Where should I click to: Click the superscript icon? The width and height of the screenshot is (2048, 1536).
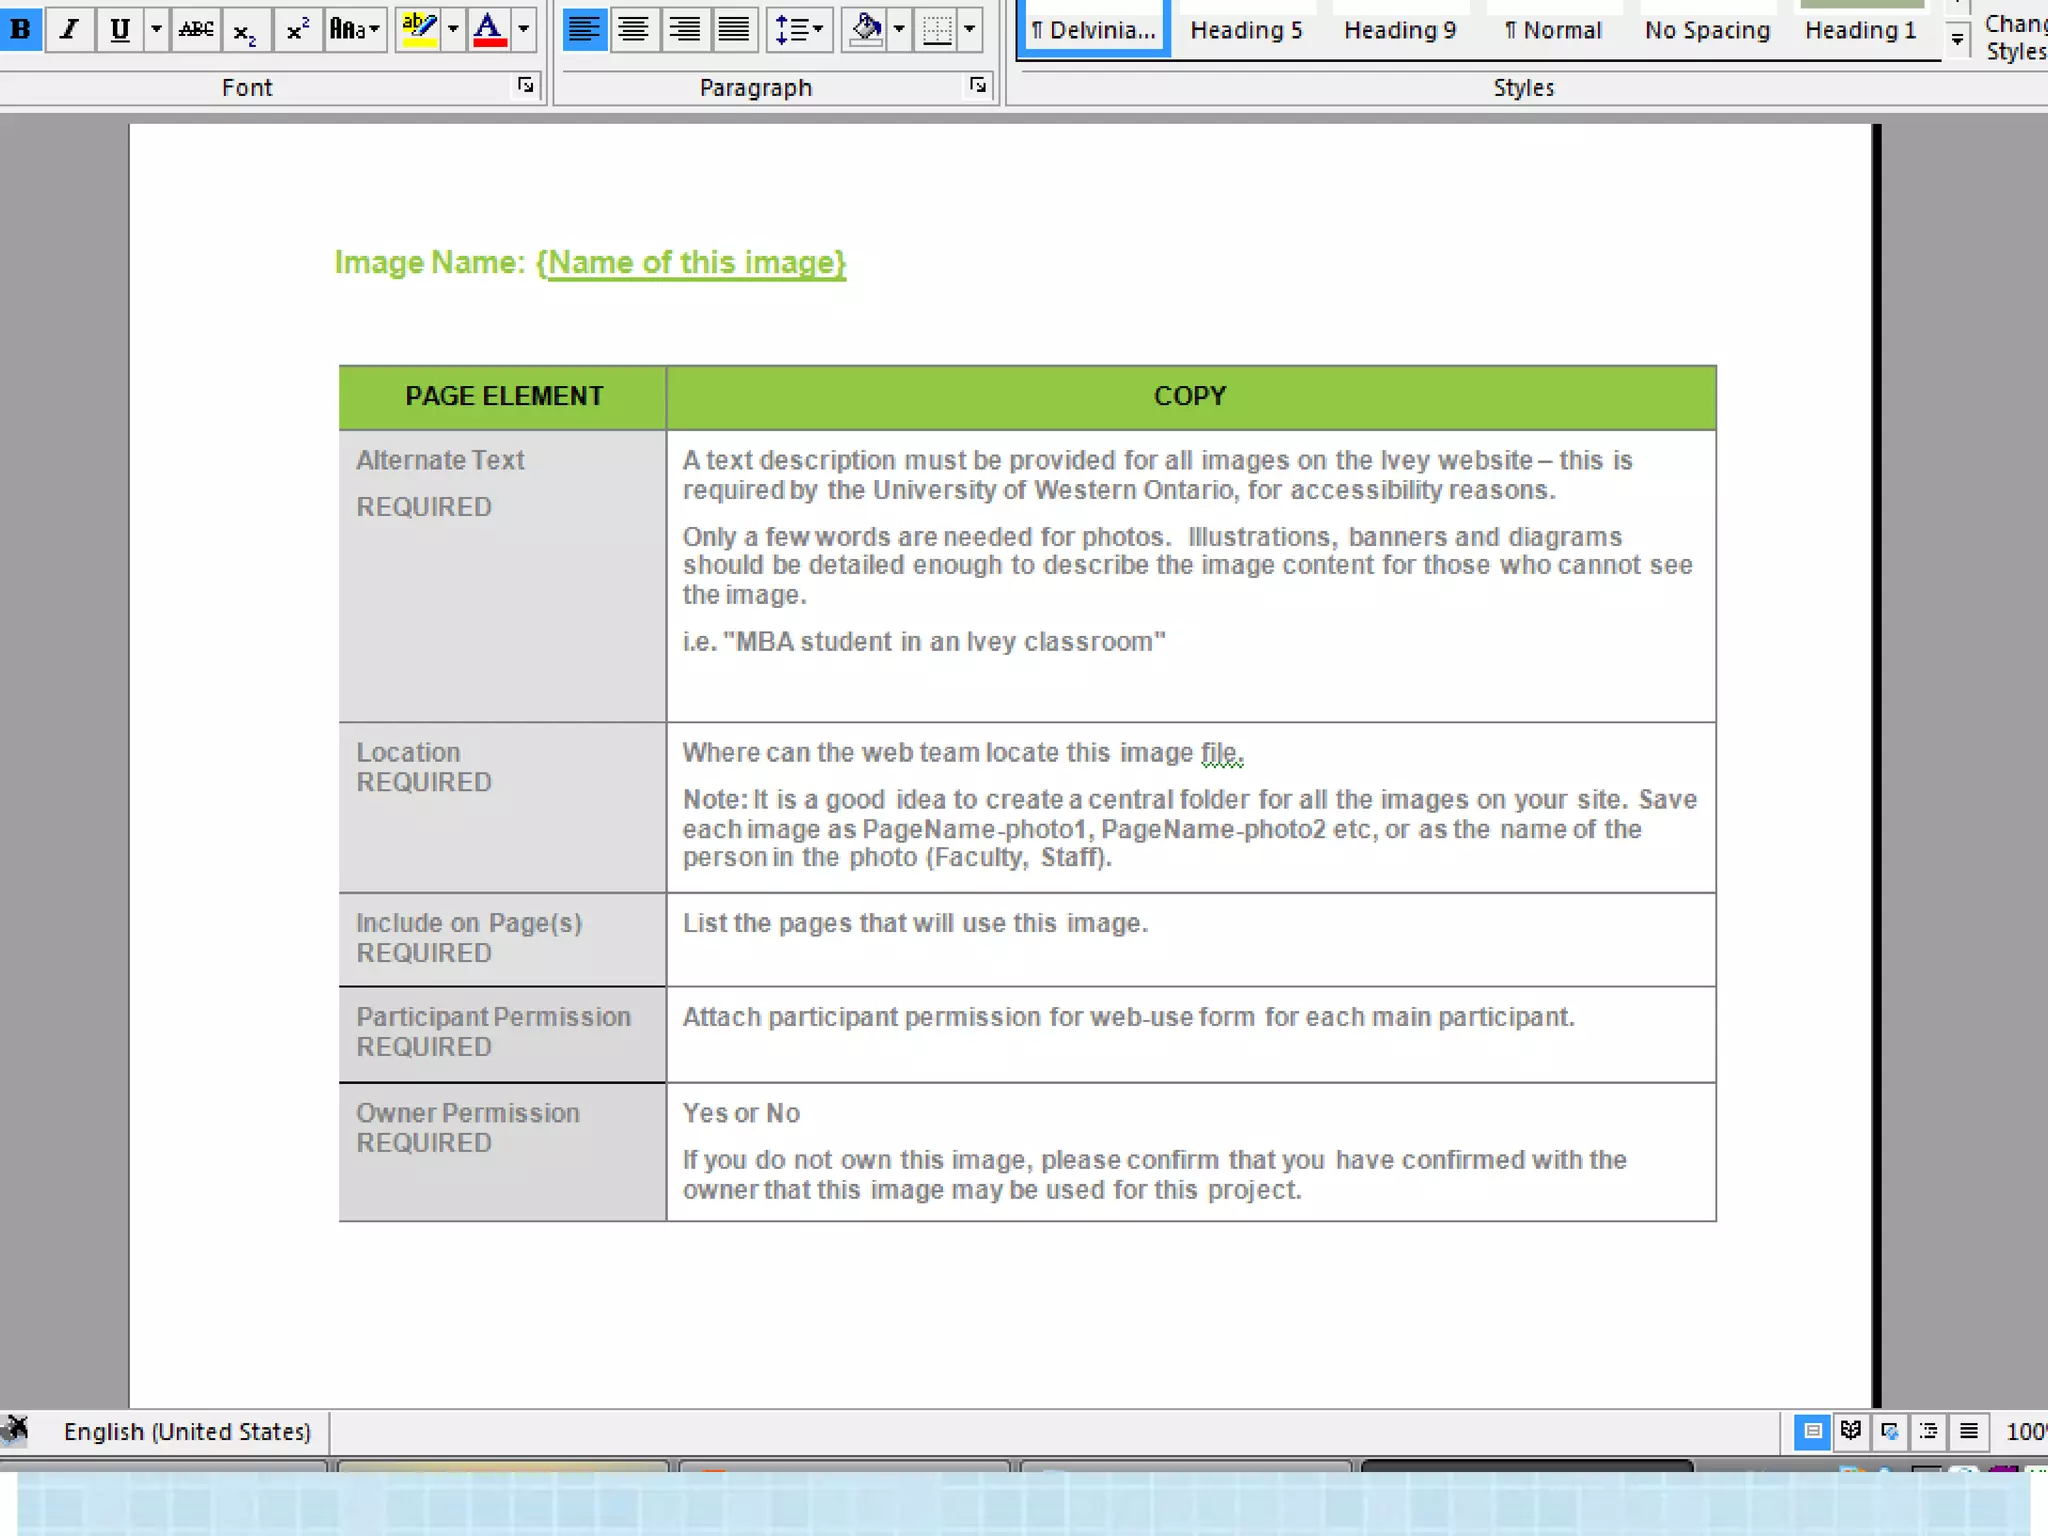[297, 29]
